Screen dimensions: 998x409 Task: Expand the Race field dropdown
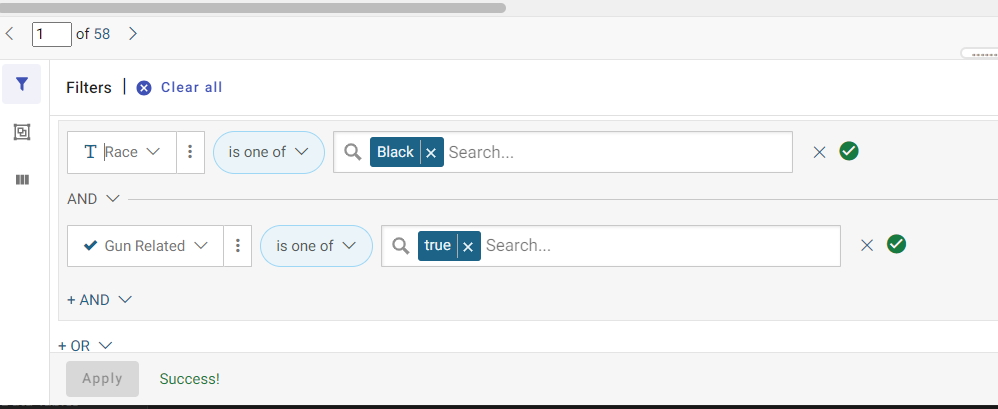click(122, 152)
